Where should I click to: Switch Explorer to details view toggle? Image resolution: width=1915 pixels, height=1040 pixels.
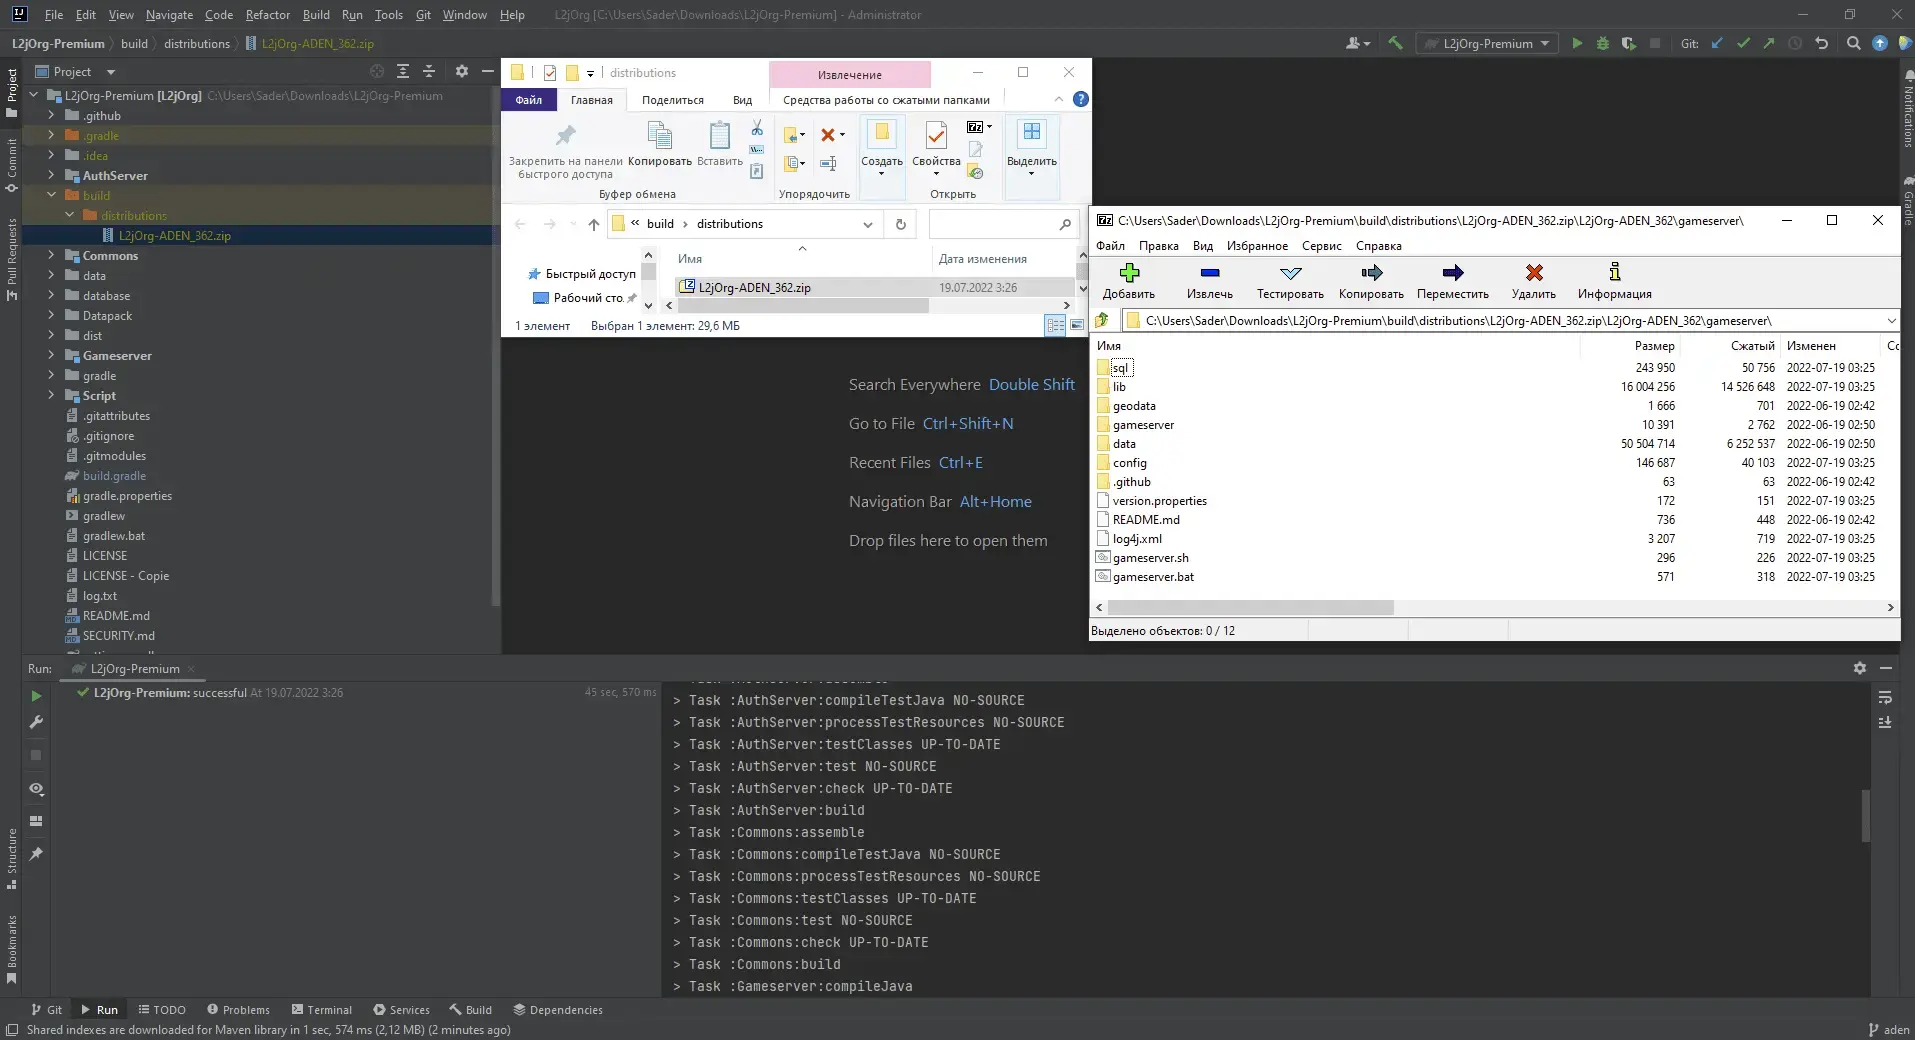coord(1055,325)
